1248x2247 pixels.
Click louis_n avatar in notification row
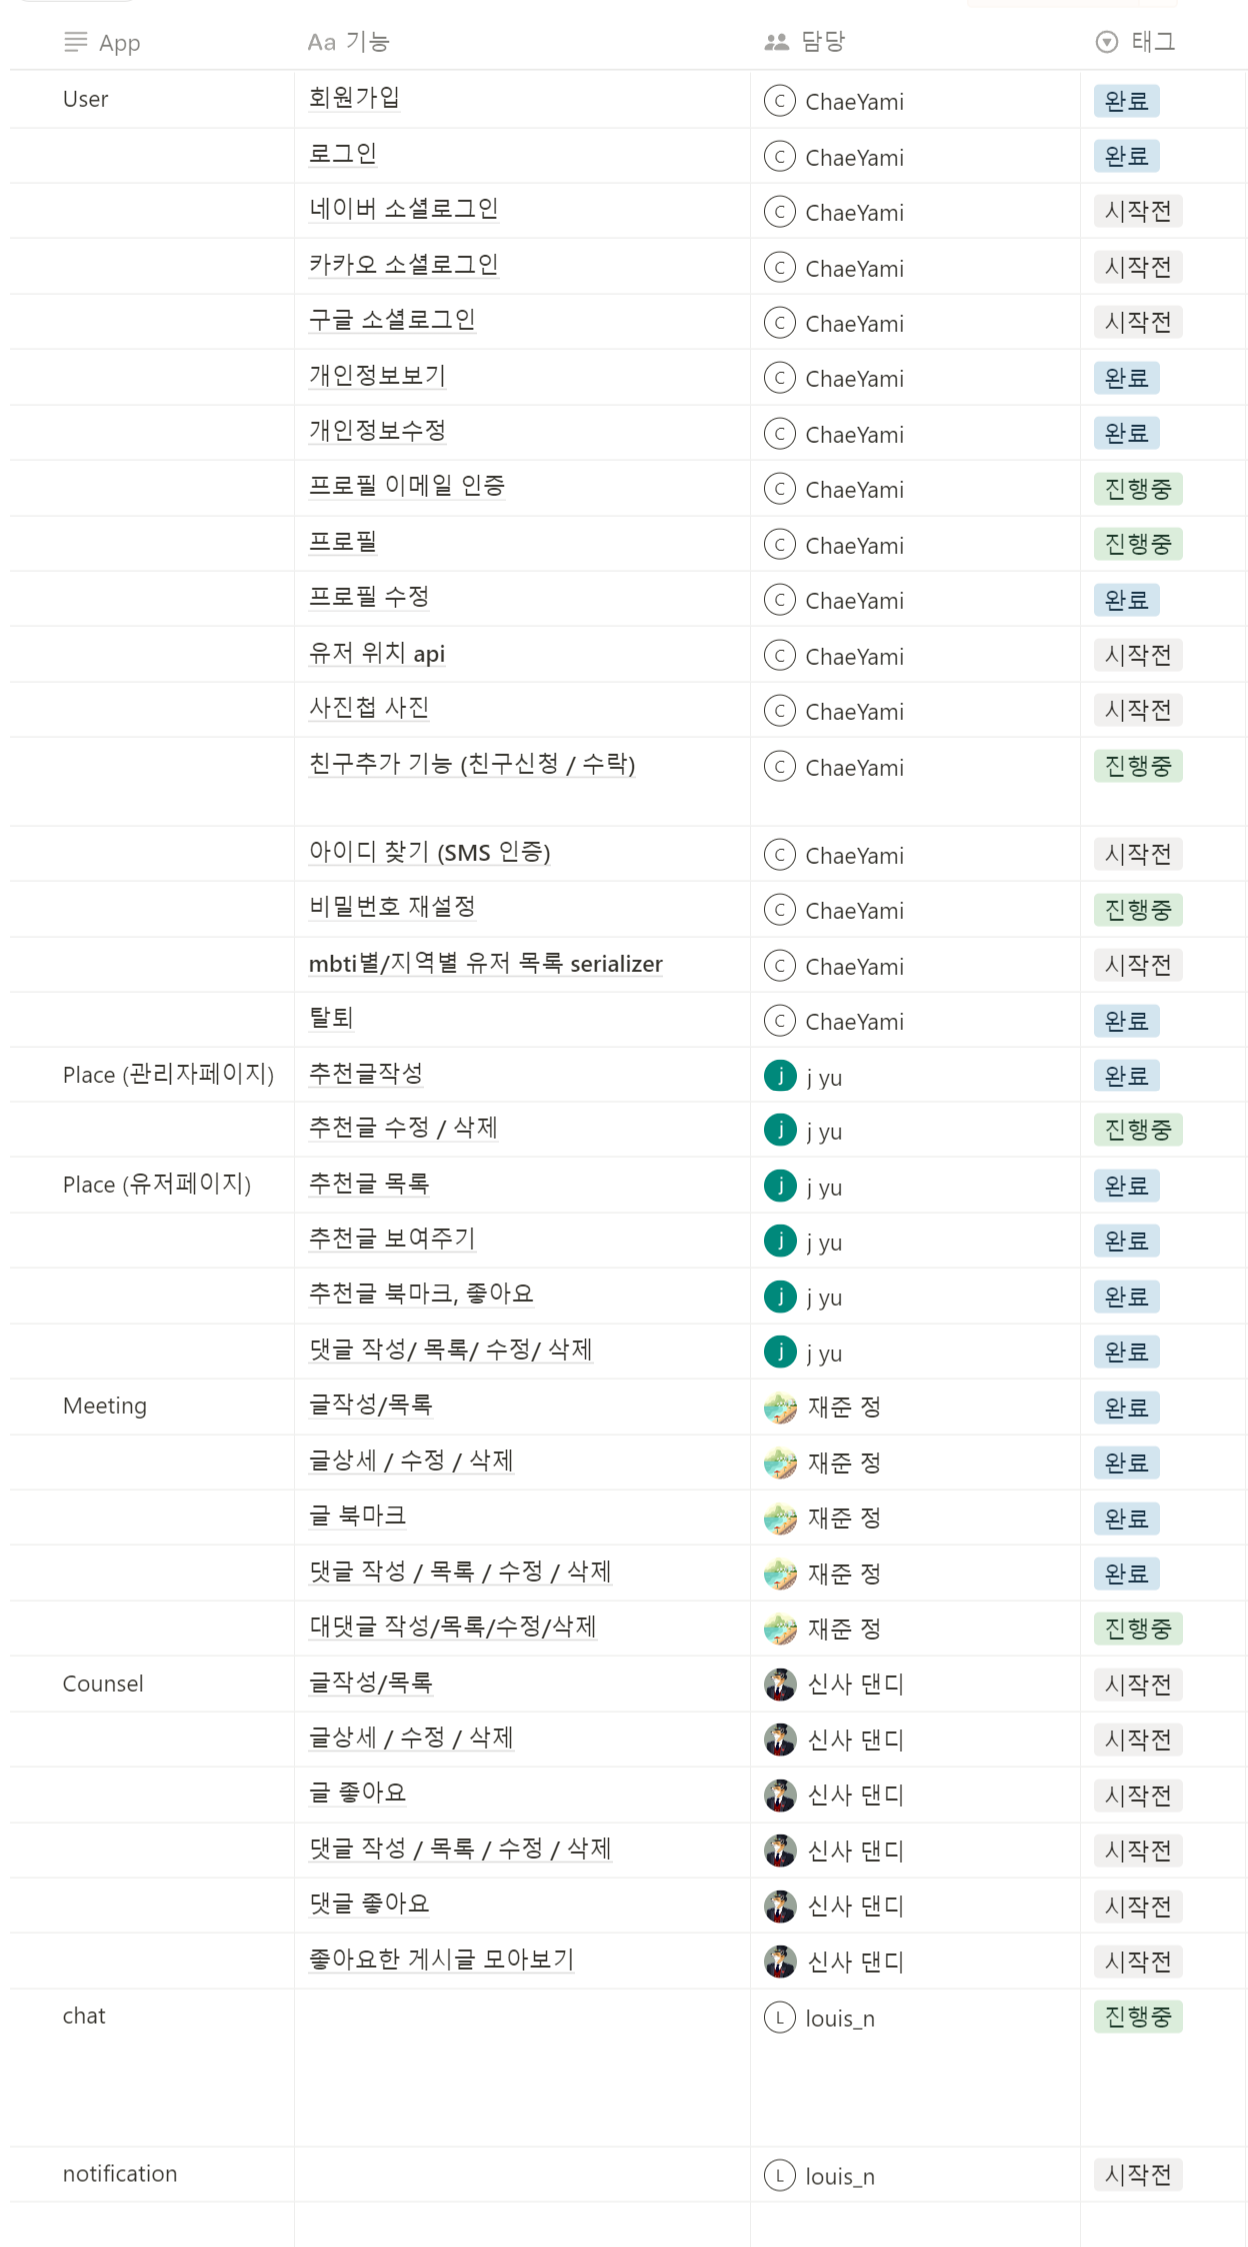point(779,2175)
